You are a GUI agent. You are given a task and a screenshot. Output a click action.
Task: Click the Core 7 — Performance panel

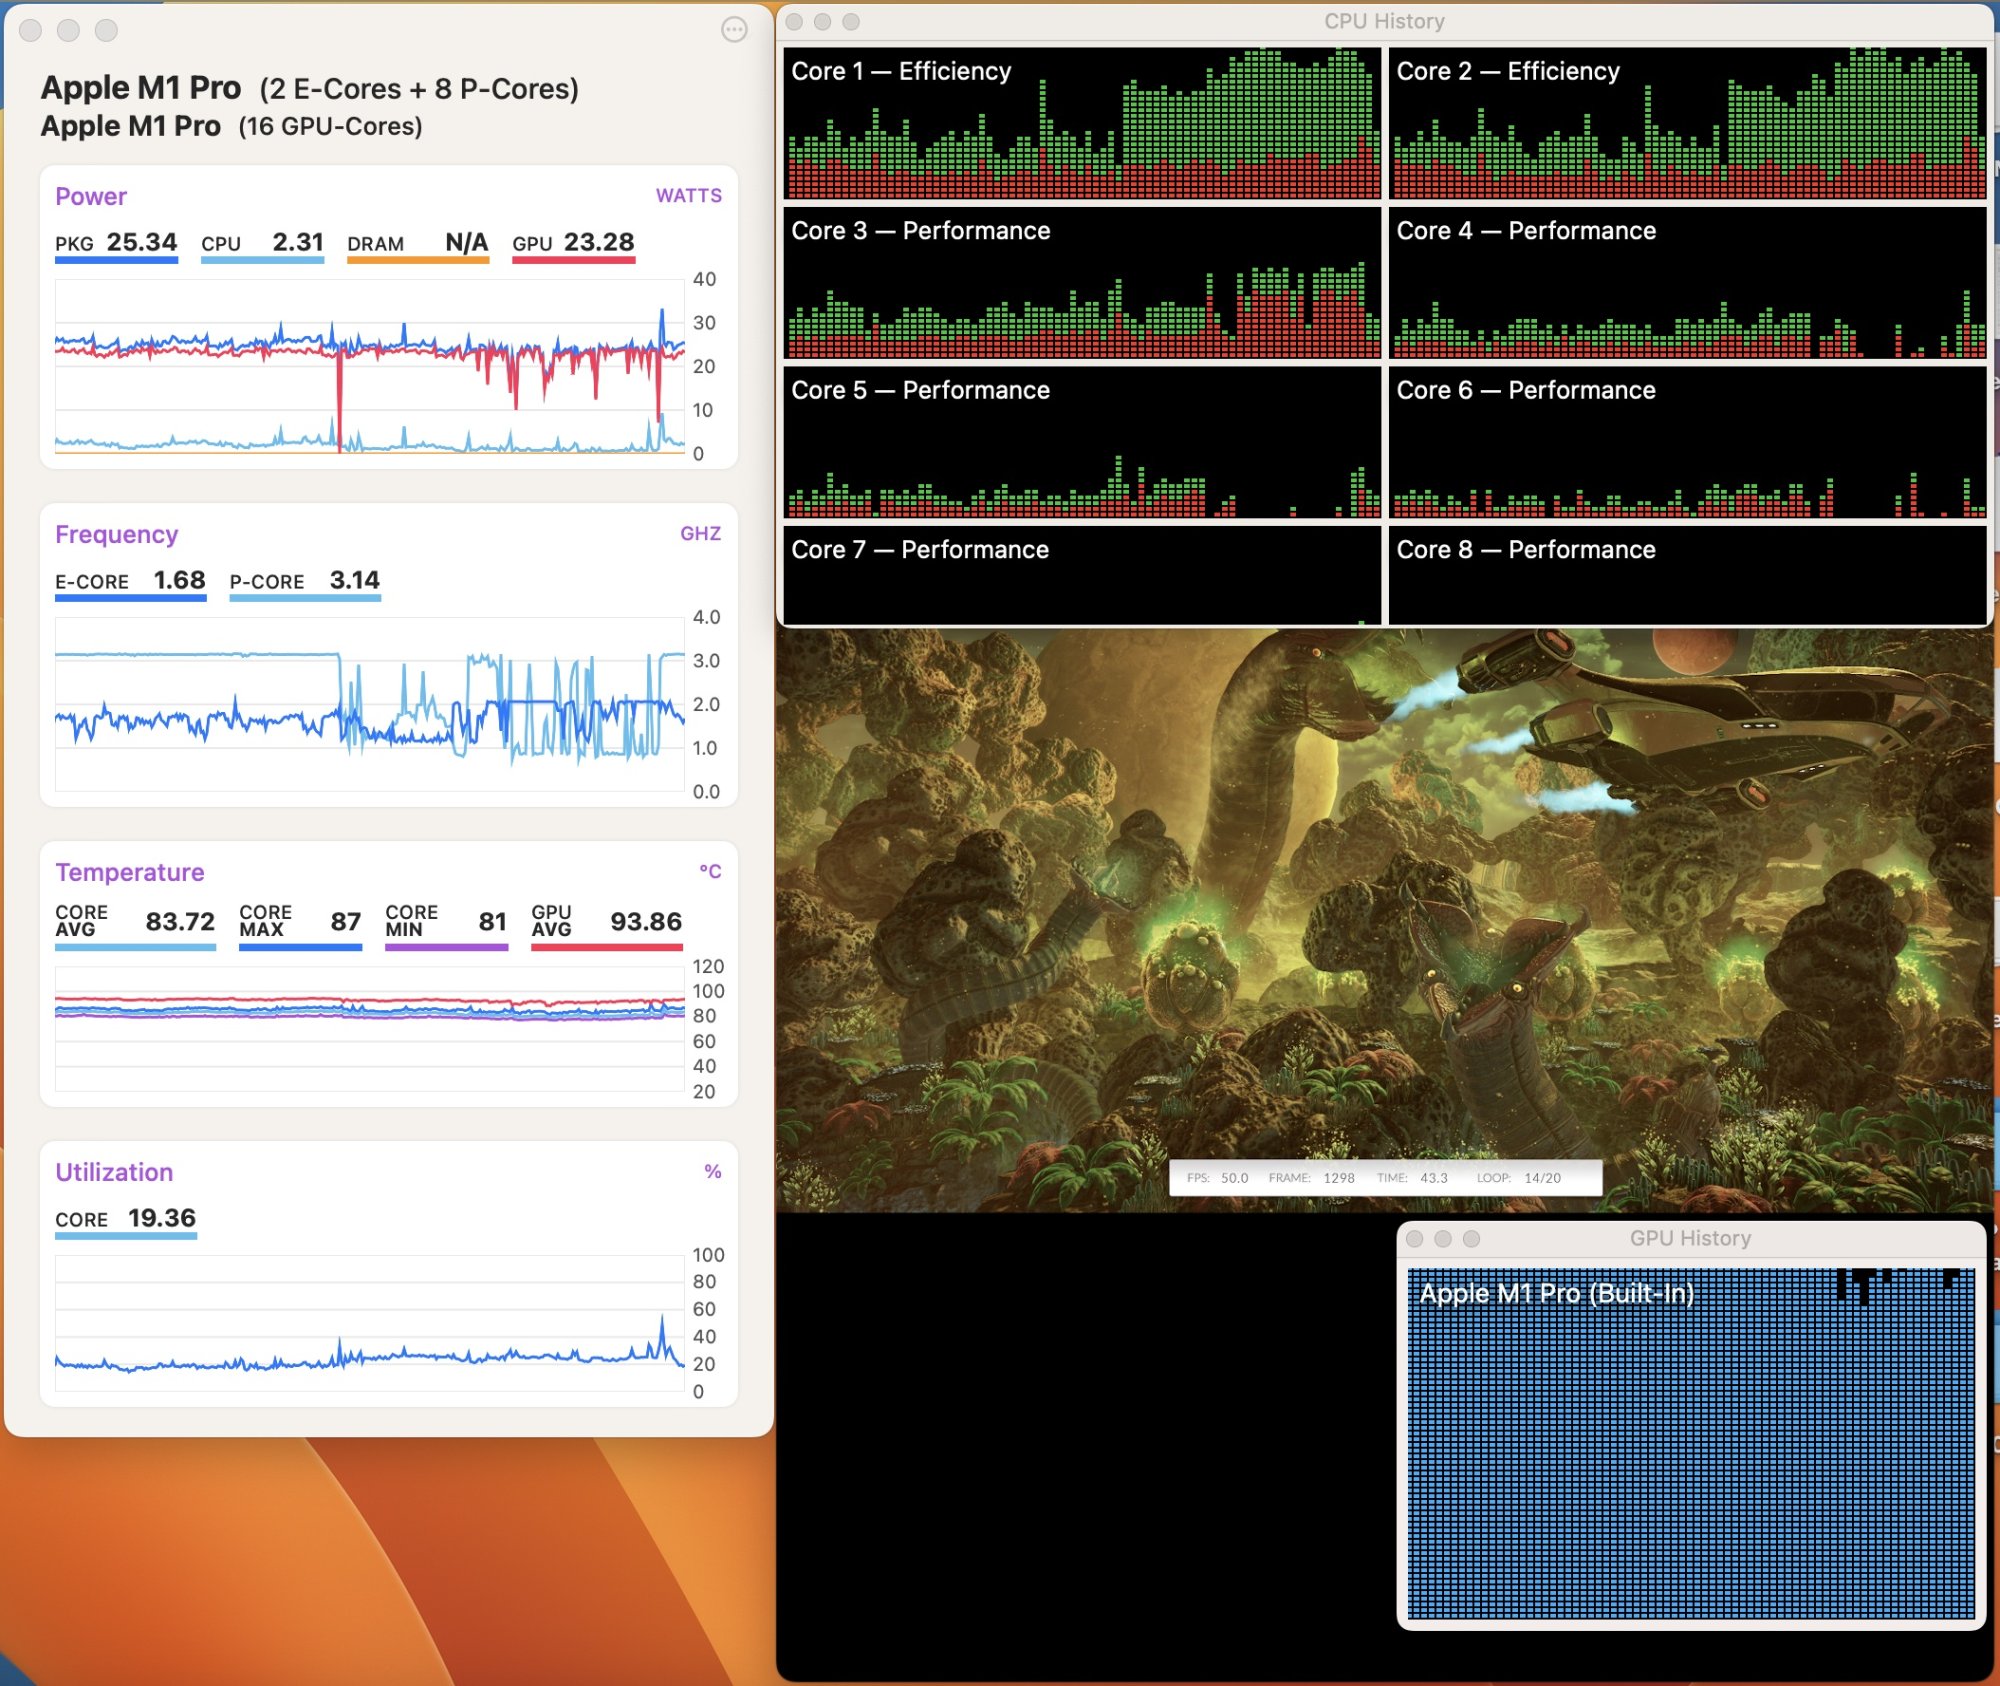1081,575
